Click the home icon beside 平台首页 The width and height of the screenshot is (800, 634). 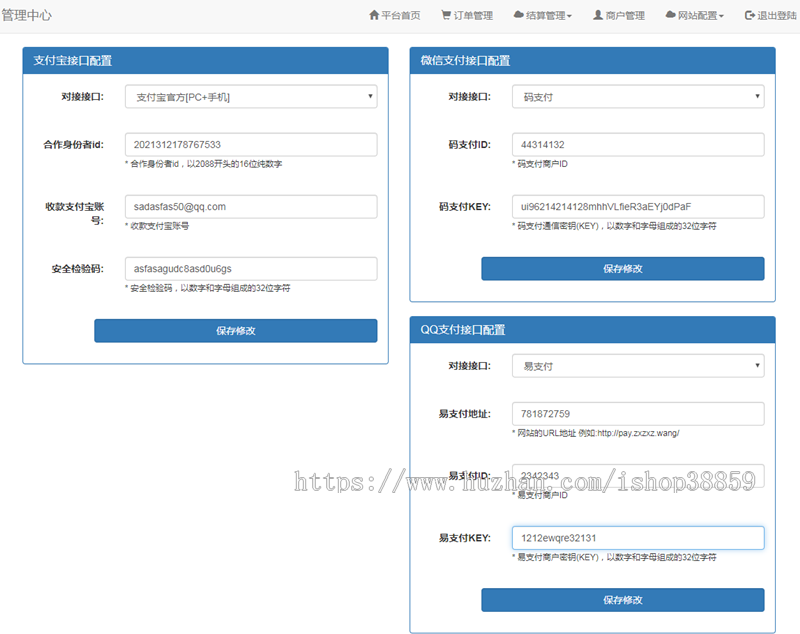tap(374, 15)
